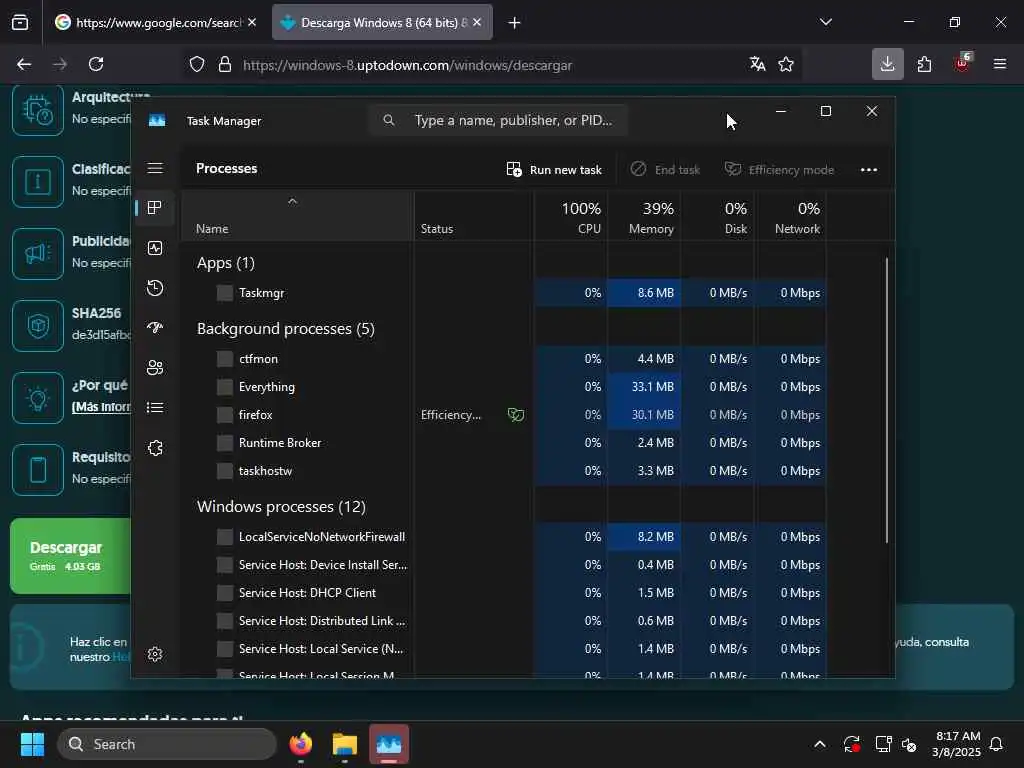Click the process list vertical scrollbar

[x=886, y=400]
